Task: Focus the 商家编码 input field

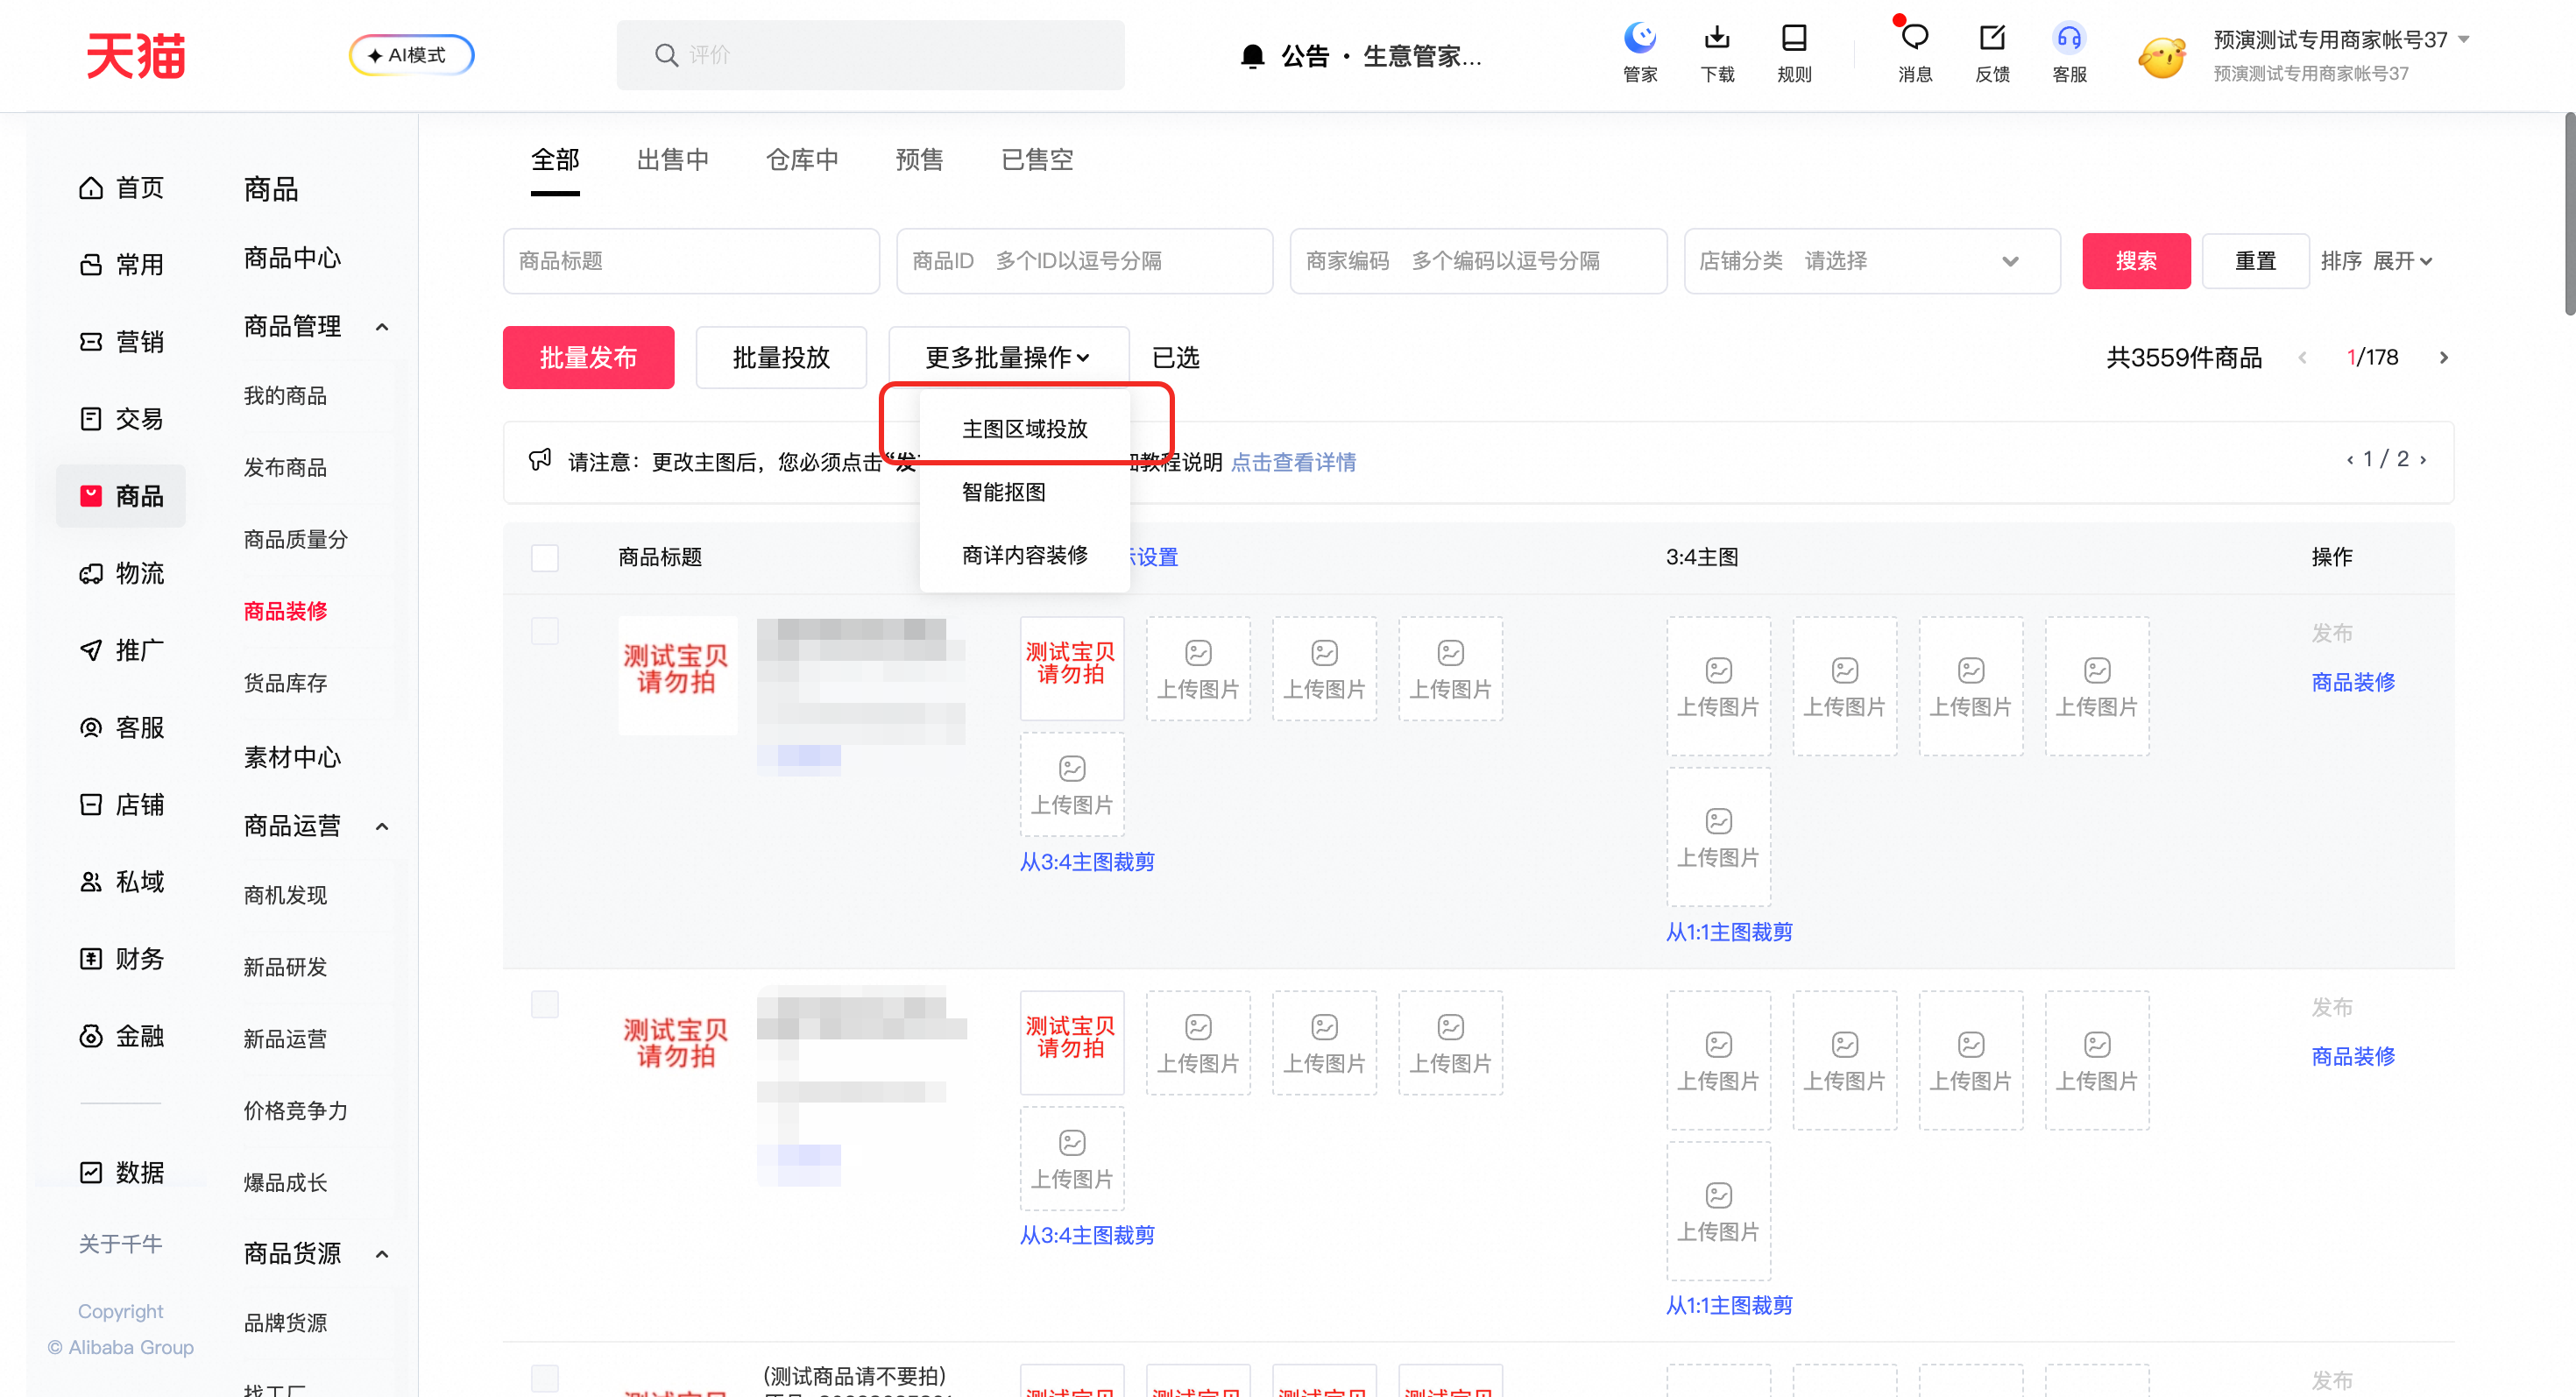Action: pyautogui.click(x=1478, y=261)
